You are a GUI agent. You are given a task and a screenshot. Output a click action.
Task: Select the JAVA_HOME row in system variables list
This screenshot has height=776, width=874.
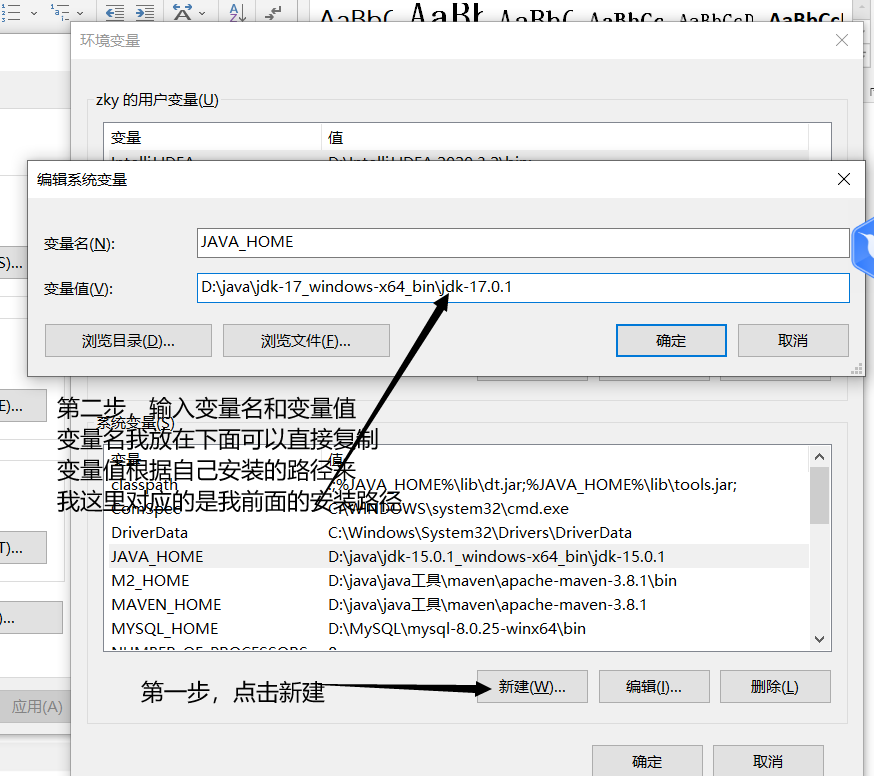coord(456,556)
